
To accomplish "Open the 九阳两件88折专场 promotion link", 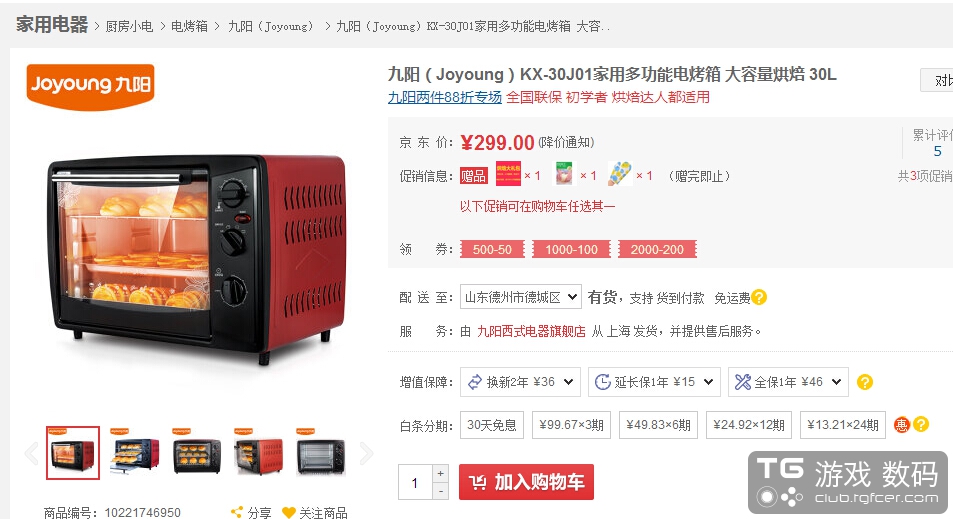I will (445, 97).
